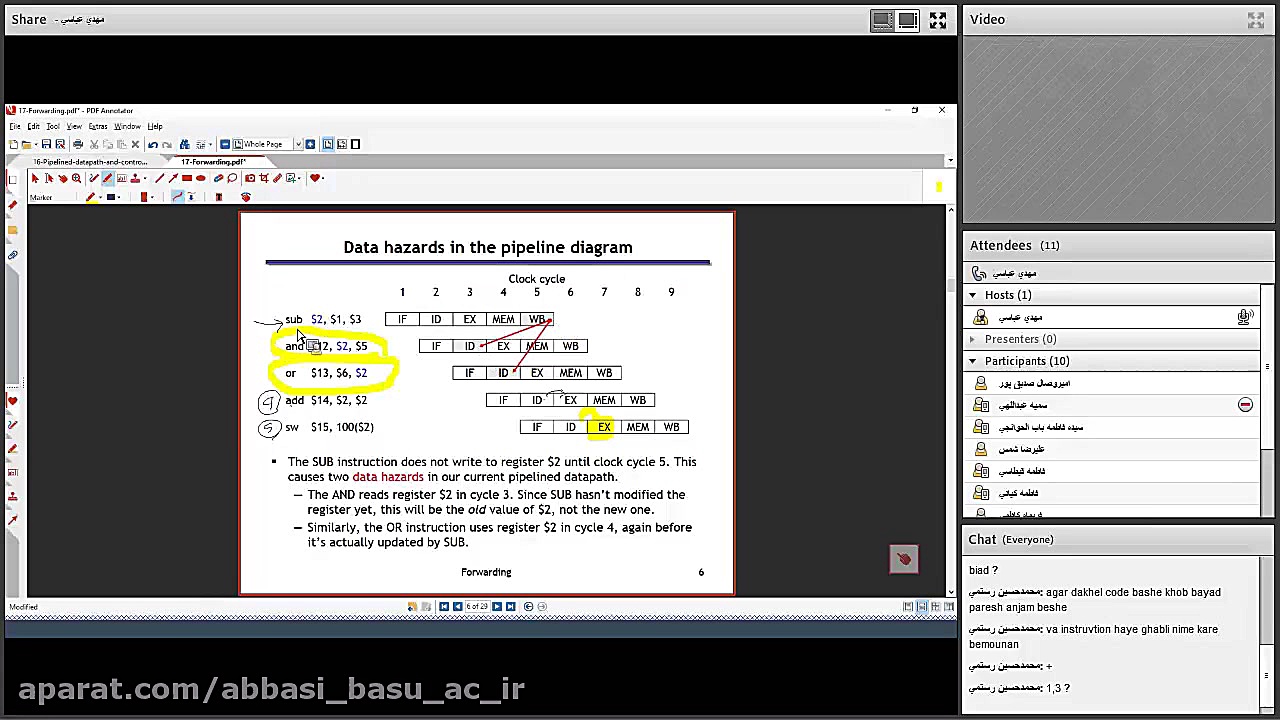Select the Line drawing tool

[159, 178]
